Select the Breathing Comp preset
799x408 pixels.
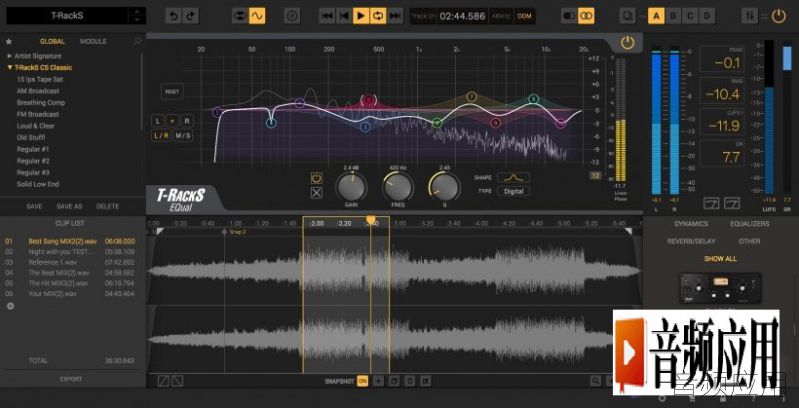[41, 102]
